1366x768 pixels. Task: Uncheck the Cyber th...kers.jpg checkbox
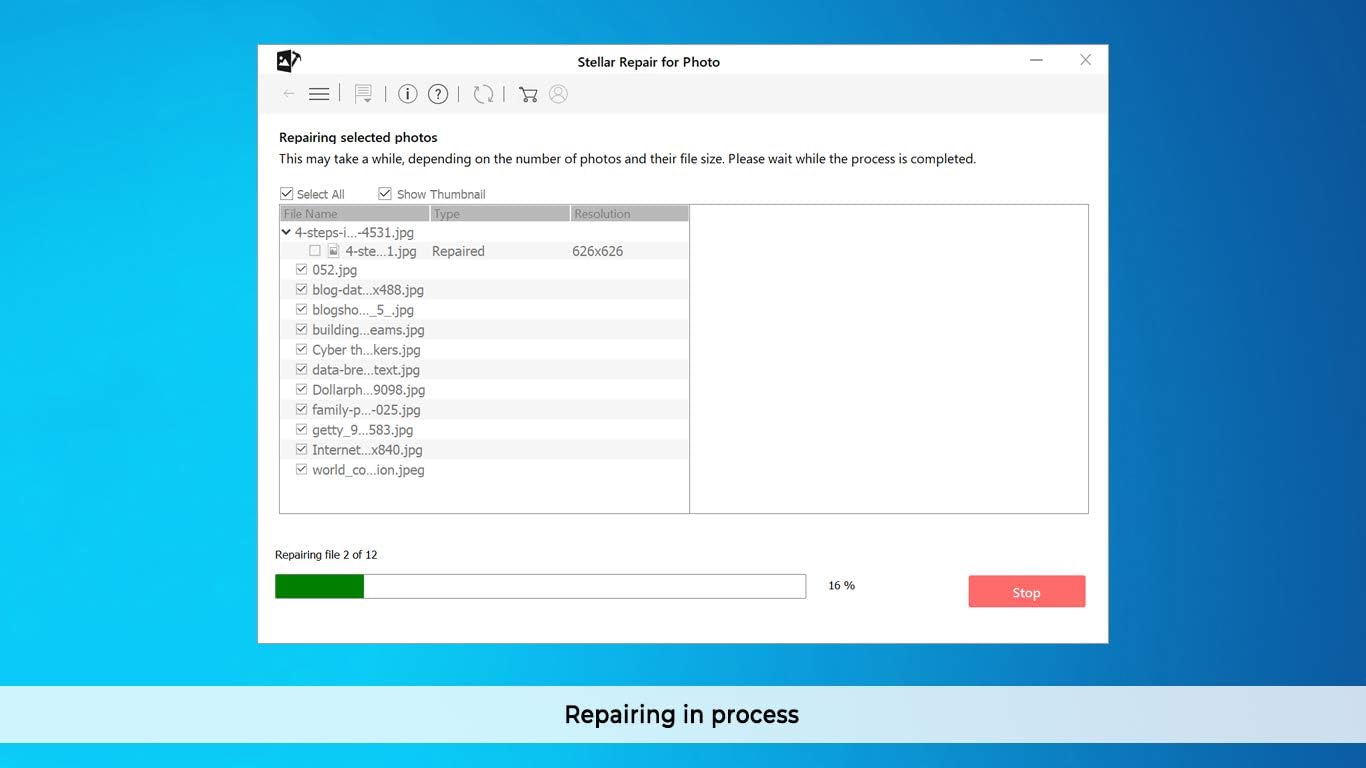click(x=301, y=350)
